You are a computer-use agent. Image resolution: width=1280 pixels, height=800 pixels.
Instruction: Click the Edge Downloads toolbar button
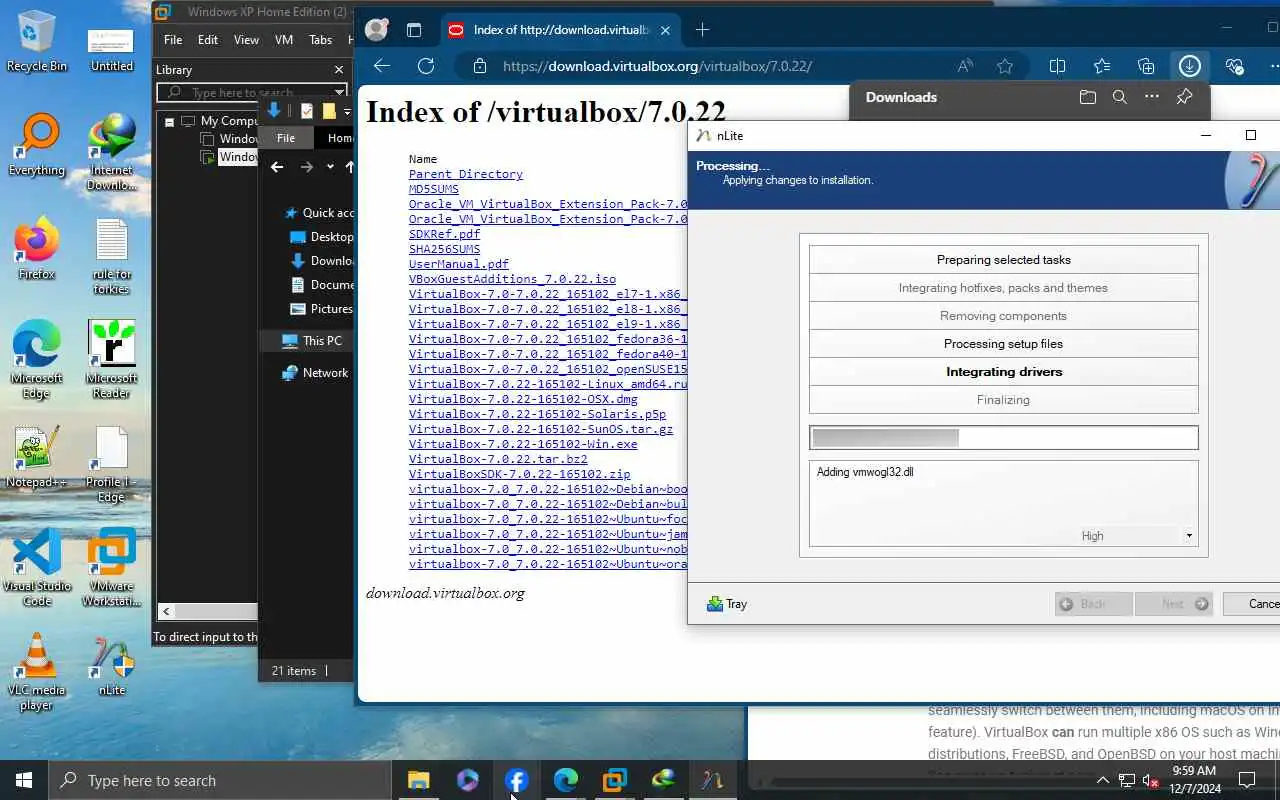[1190, 66]
